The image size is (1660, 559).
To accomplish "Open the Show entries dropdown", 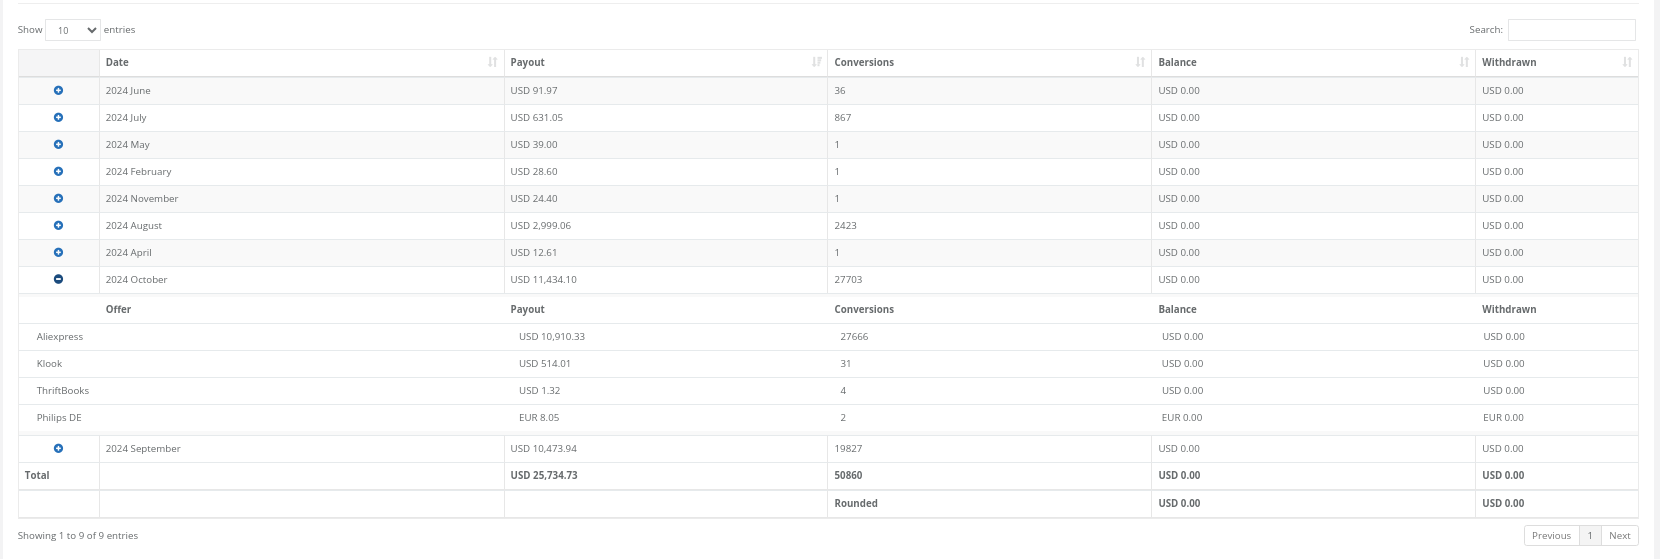I will coord(73,30).
